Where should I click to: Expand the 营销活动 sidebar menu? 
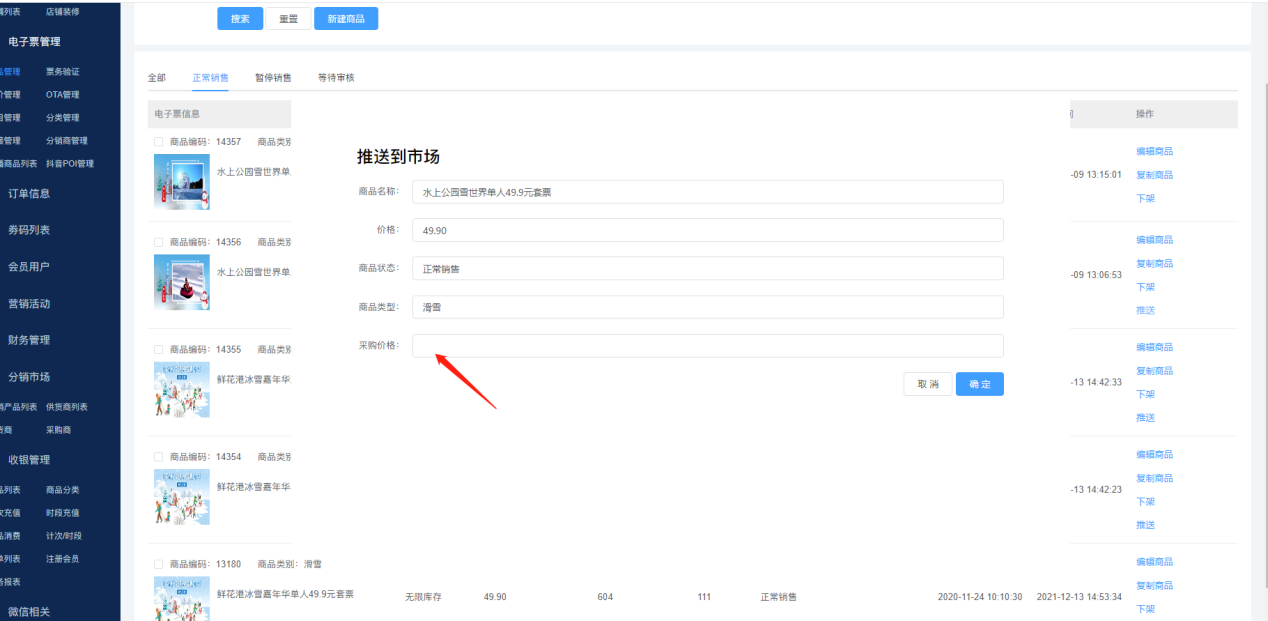29,304
